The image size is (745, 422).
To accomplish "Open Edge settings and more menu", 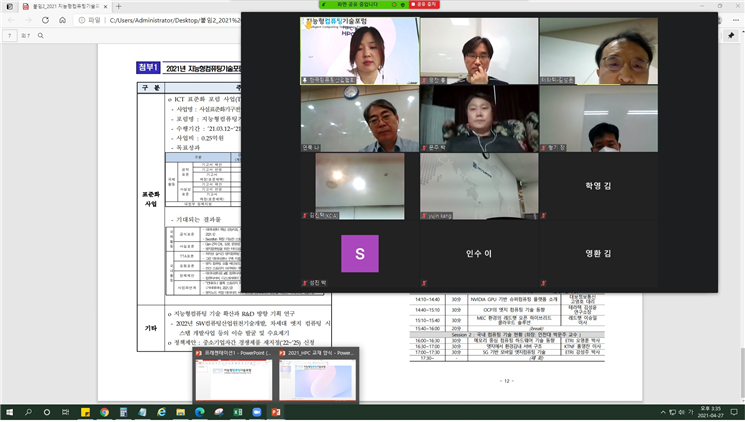I will [736, 20].
